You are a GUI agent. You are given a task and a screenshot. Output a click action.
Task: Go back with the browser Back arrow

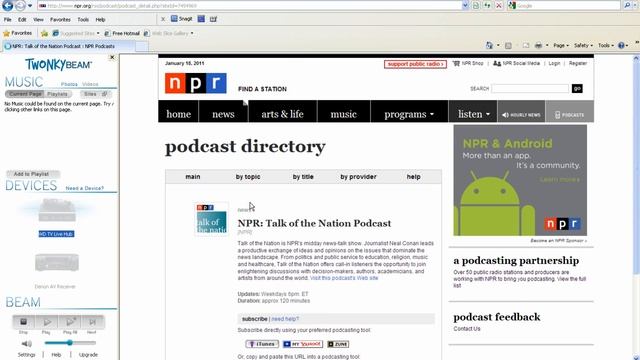click(x=7, y=5)
